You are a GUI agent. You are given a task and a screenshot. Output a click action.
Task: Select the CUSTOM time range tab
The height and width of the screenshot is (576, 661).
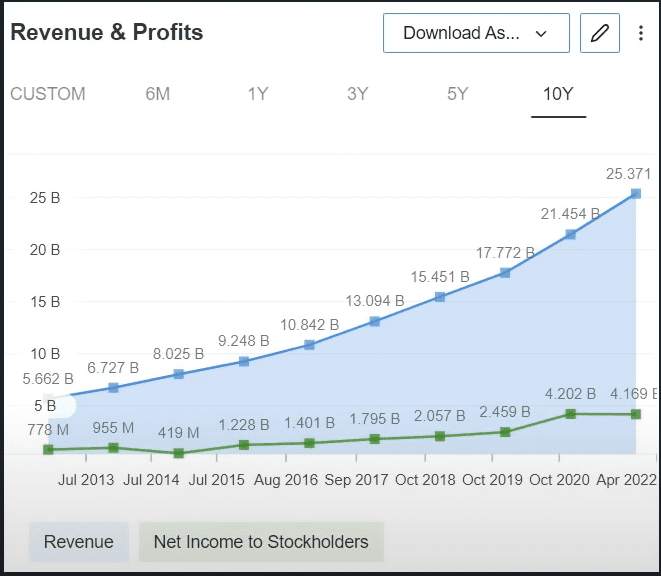[x=48, y=94]
